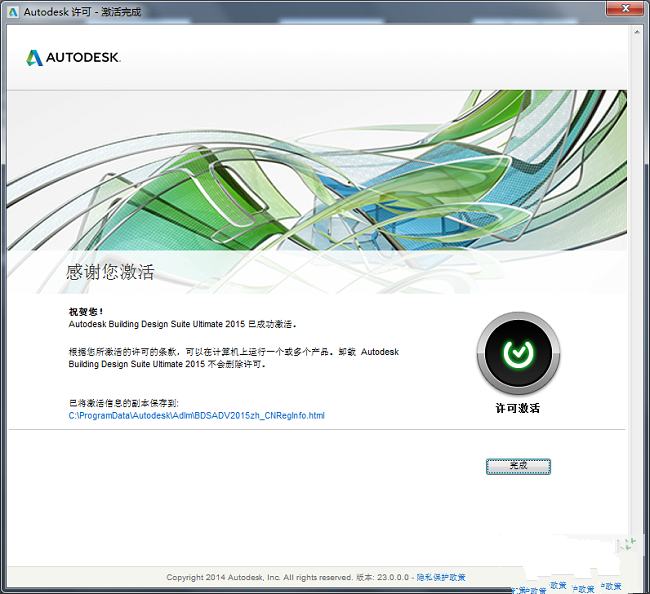
Task: Click the green 许可激活 checkmark badge icon
Action: pyautogui.click(x=518, y=353)
